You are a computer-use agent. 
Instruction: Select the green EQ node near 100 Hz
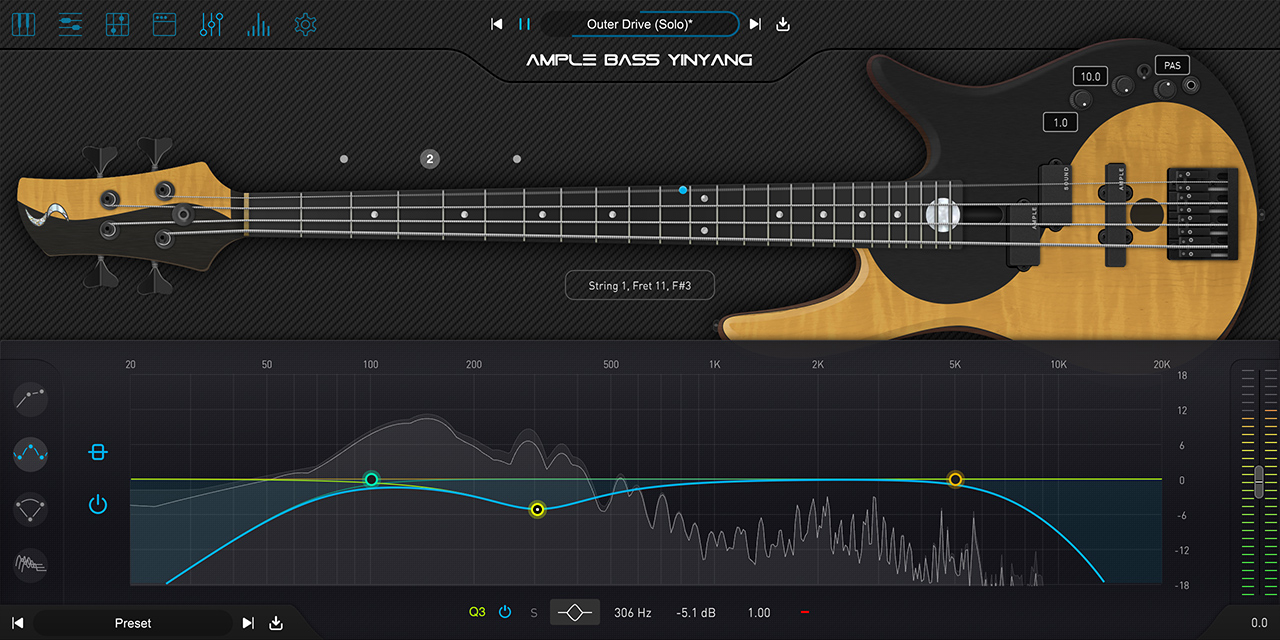(371, 480)
